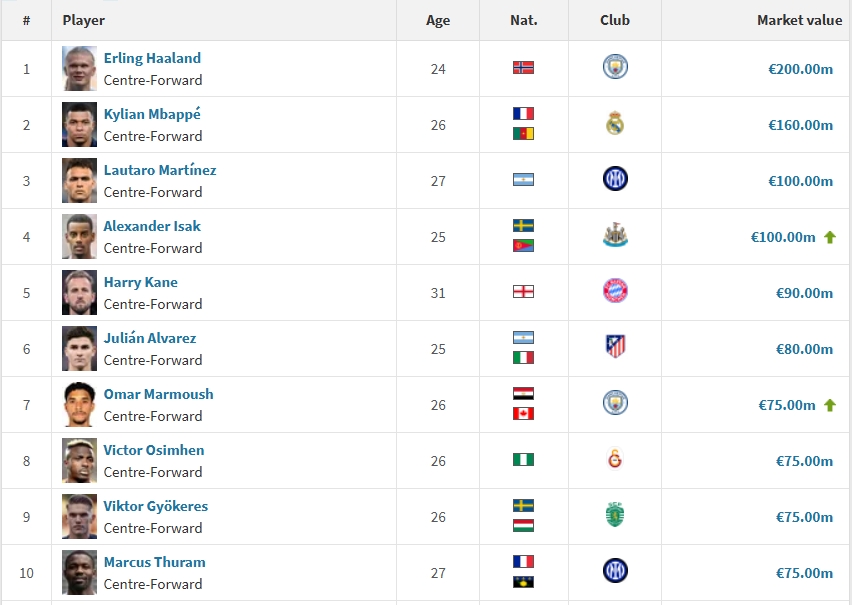852x605 pixels.
Task: Click Omar Marmoush's portrait thumbnail
Action: click(x=79, y=404)
